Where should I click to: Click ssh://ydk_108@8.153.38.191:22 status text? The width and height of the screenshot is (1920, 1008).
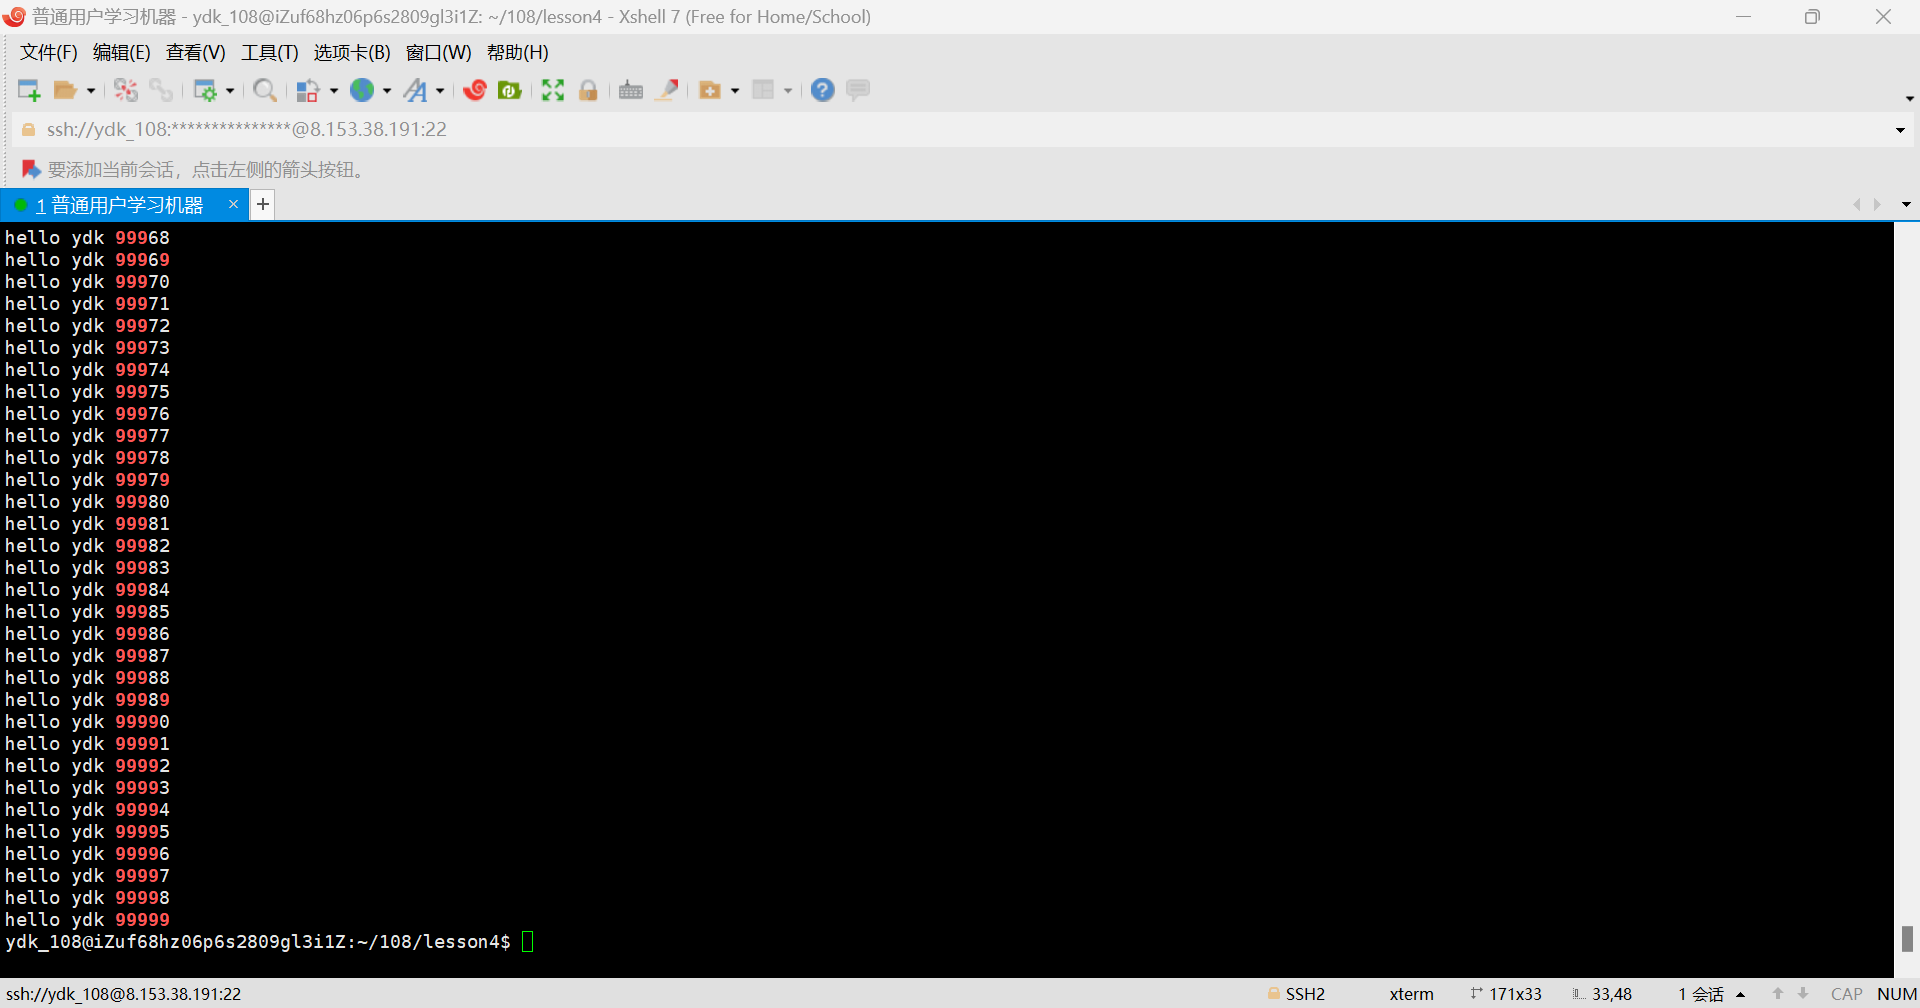(124, 994)
